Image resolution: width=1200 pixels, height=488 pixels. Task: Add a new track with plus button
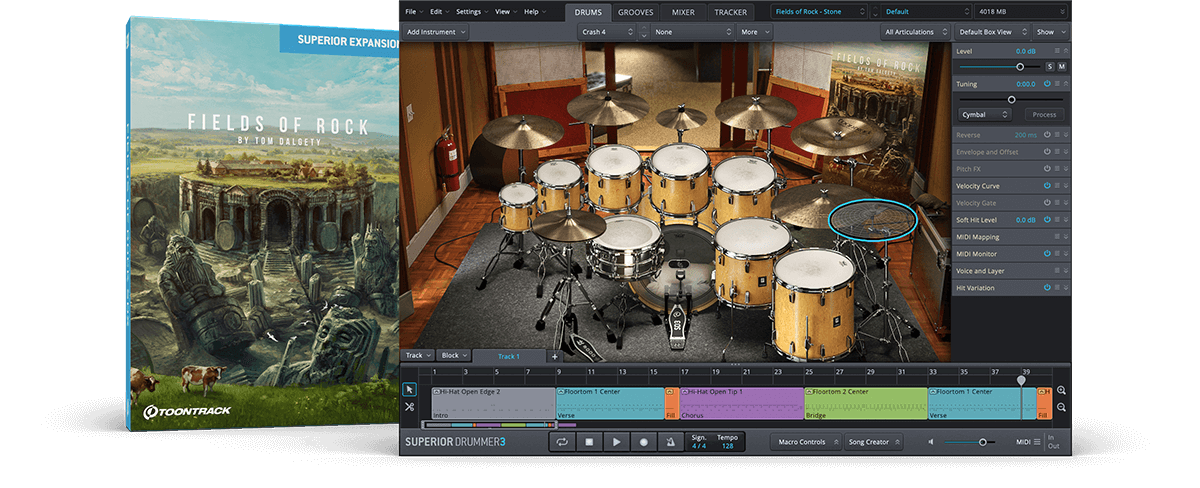tap(555, 356)
